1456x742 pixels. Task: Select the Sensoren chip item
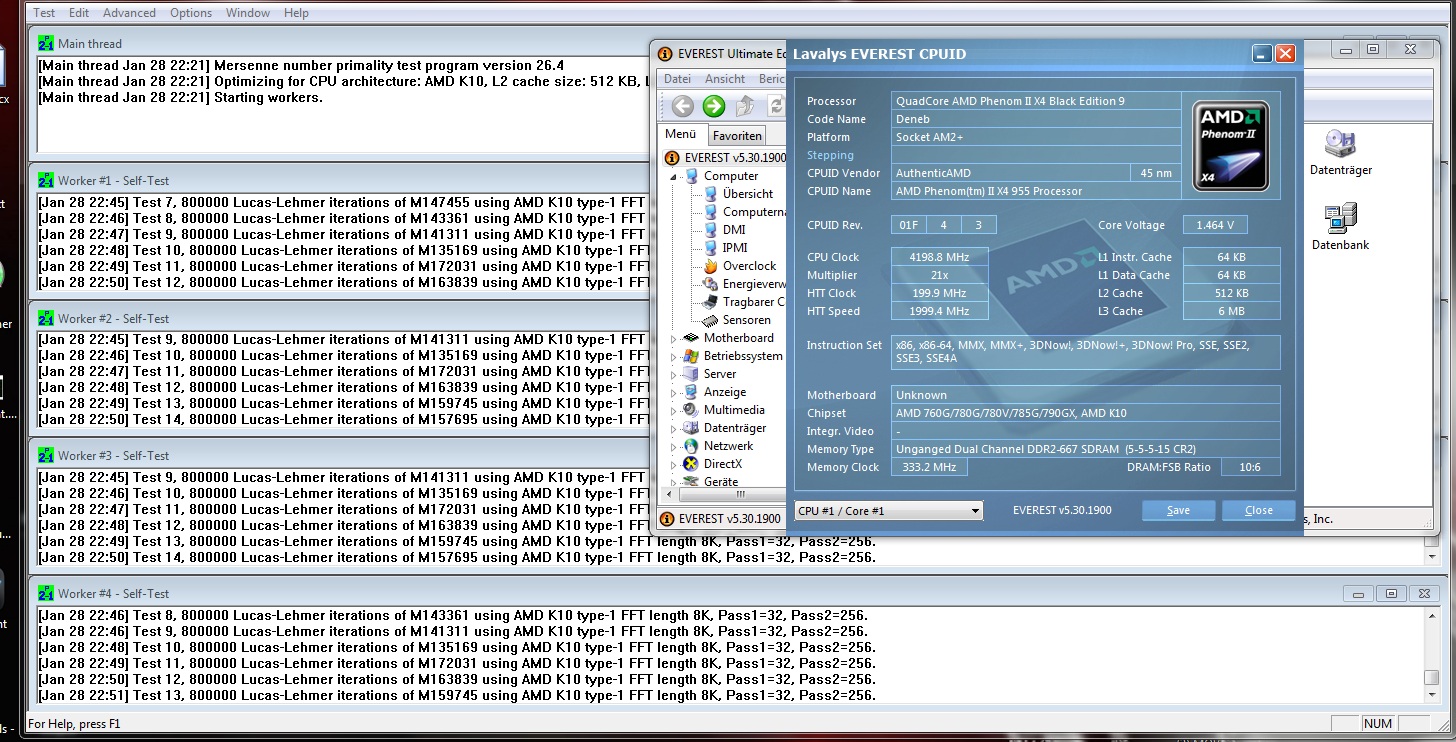pyautogui.click(x=710, y=320)
